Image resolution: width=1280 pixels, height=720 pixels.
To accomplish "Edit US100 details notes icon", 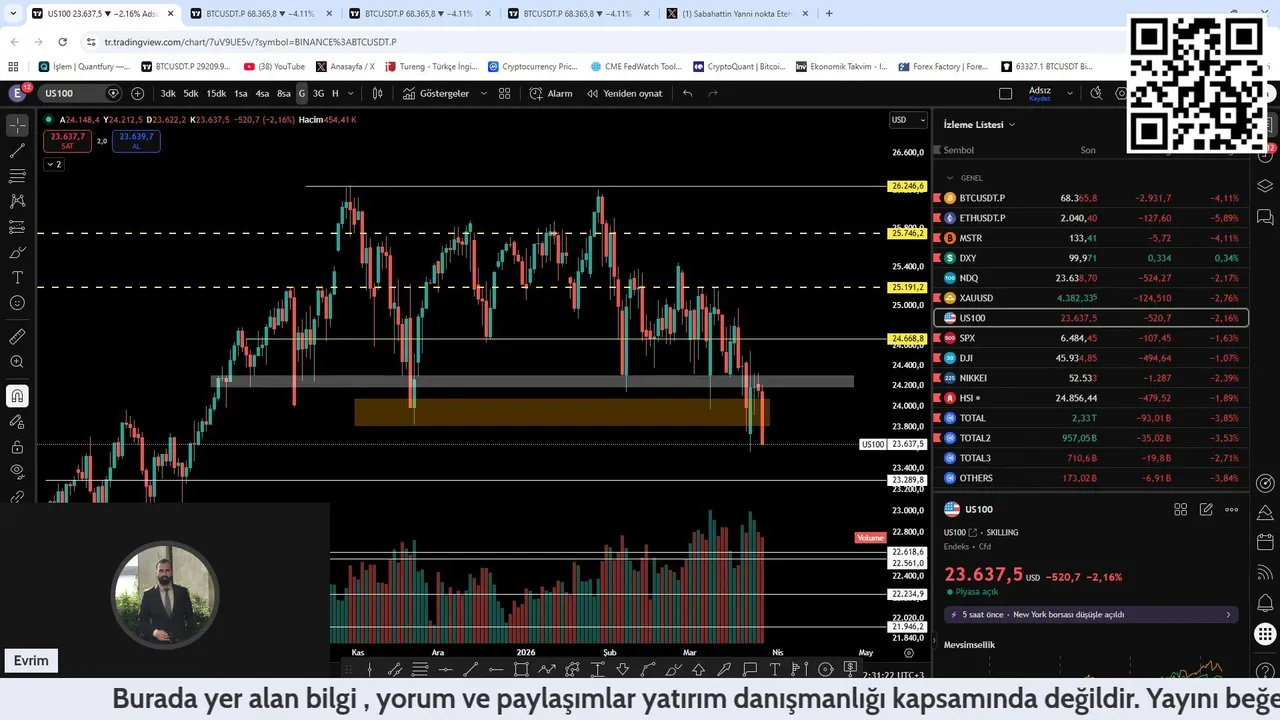I will [x=1206, y=509].
